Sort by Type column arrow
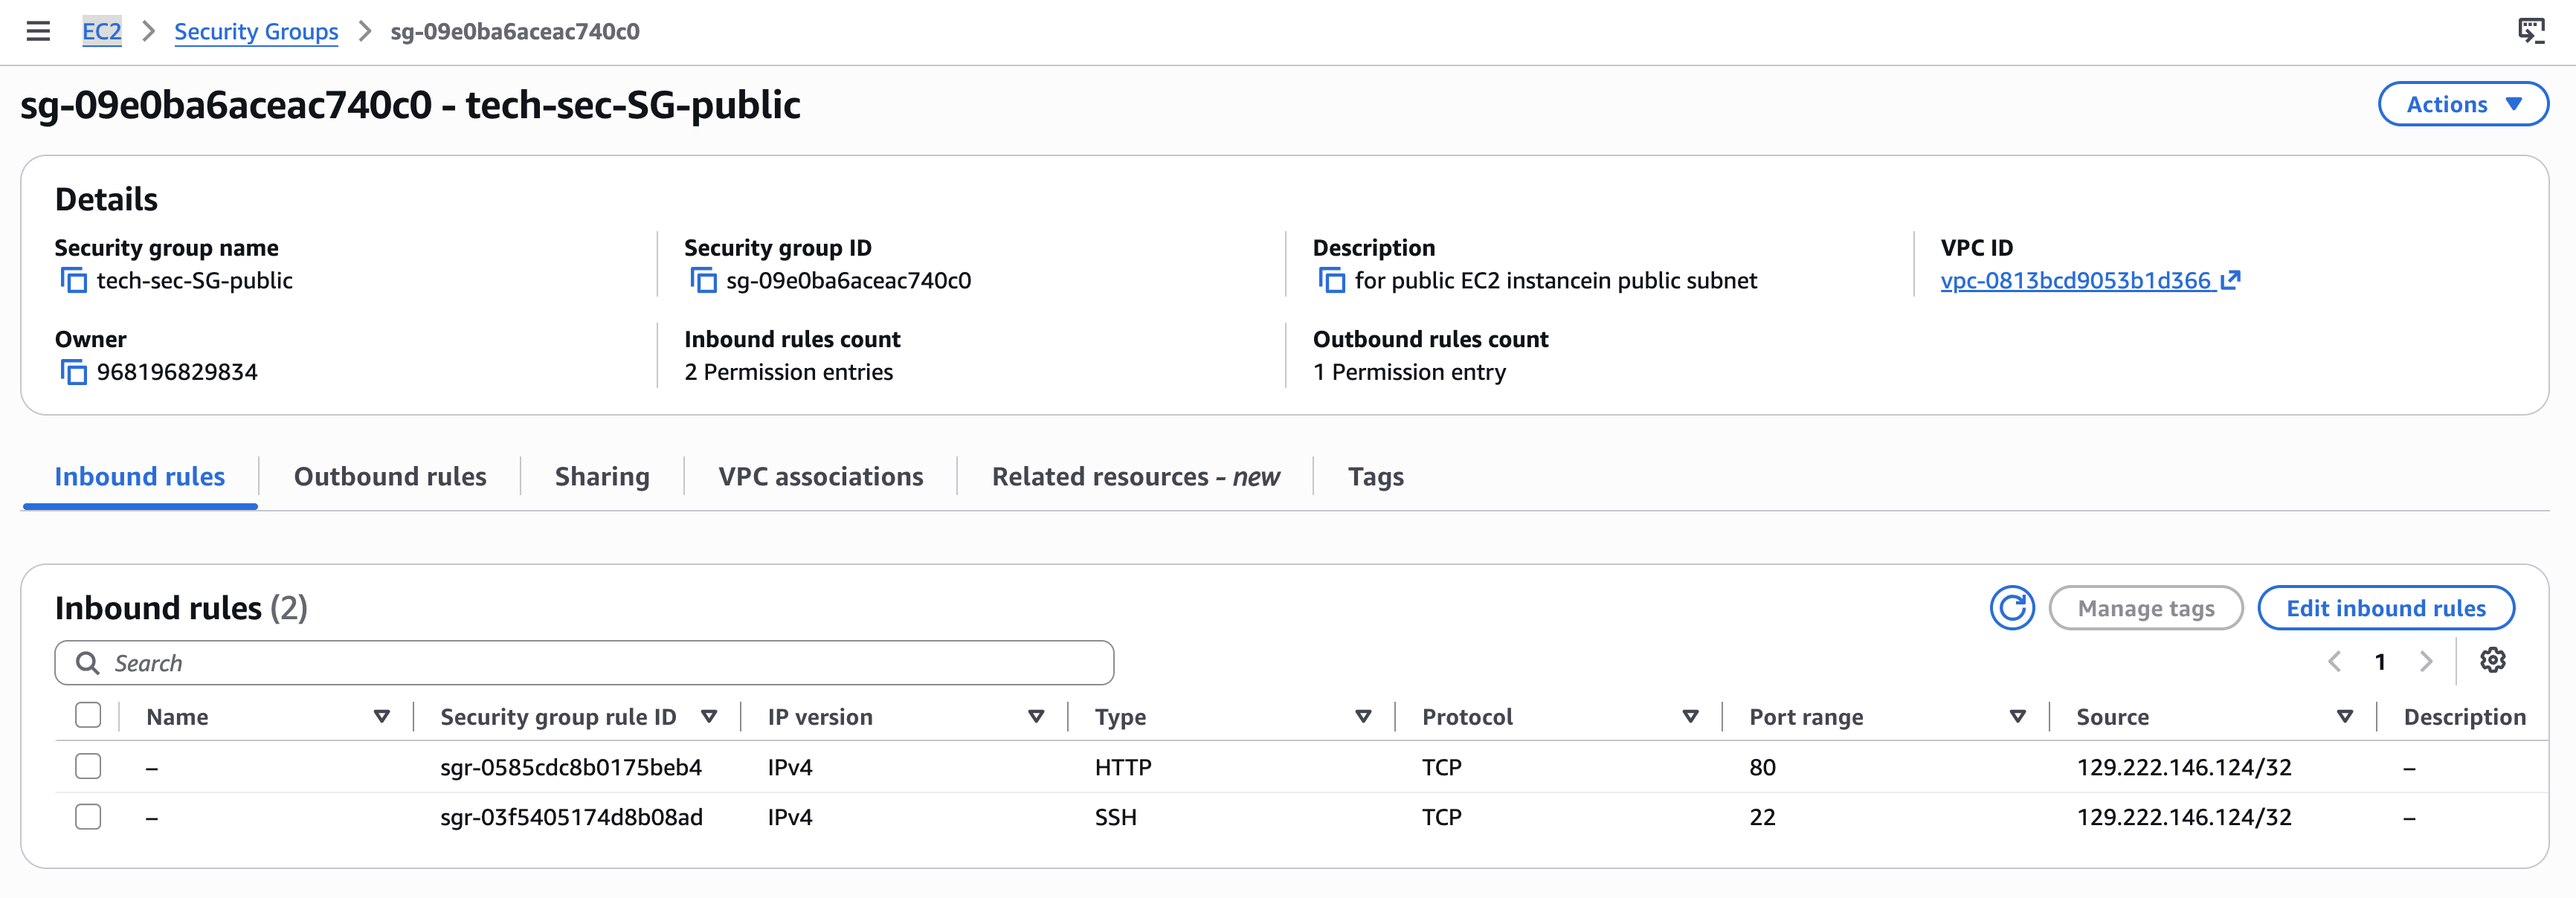This screenshot has height=898, width=2576. 1363,716
